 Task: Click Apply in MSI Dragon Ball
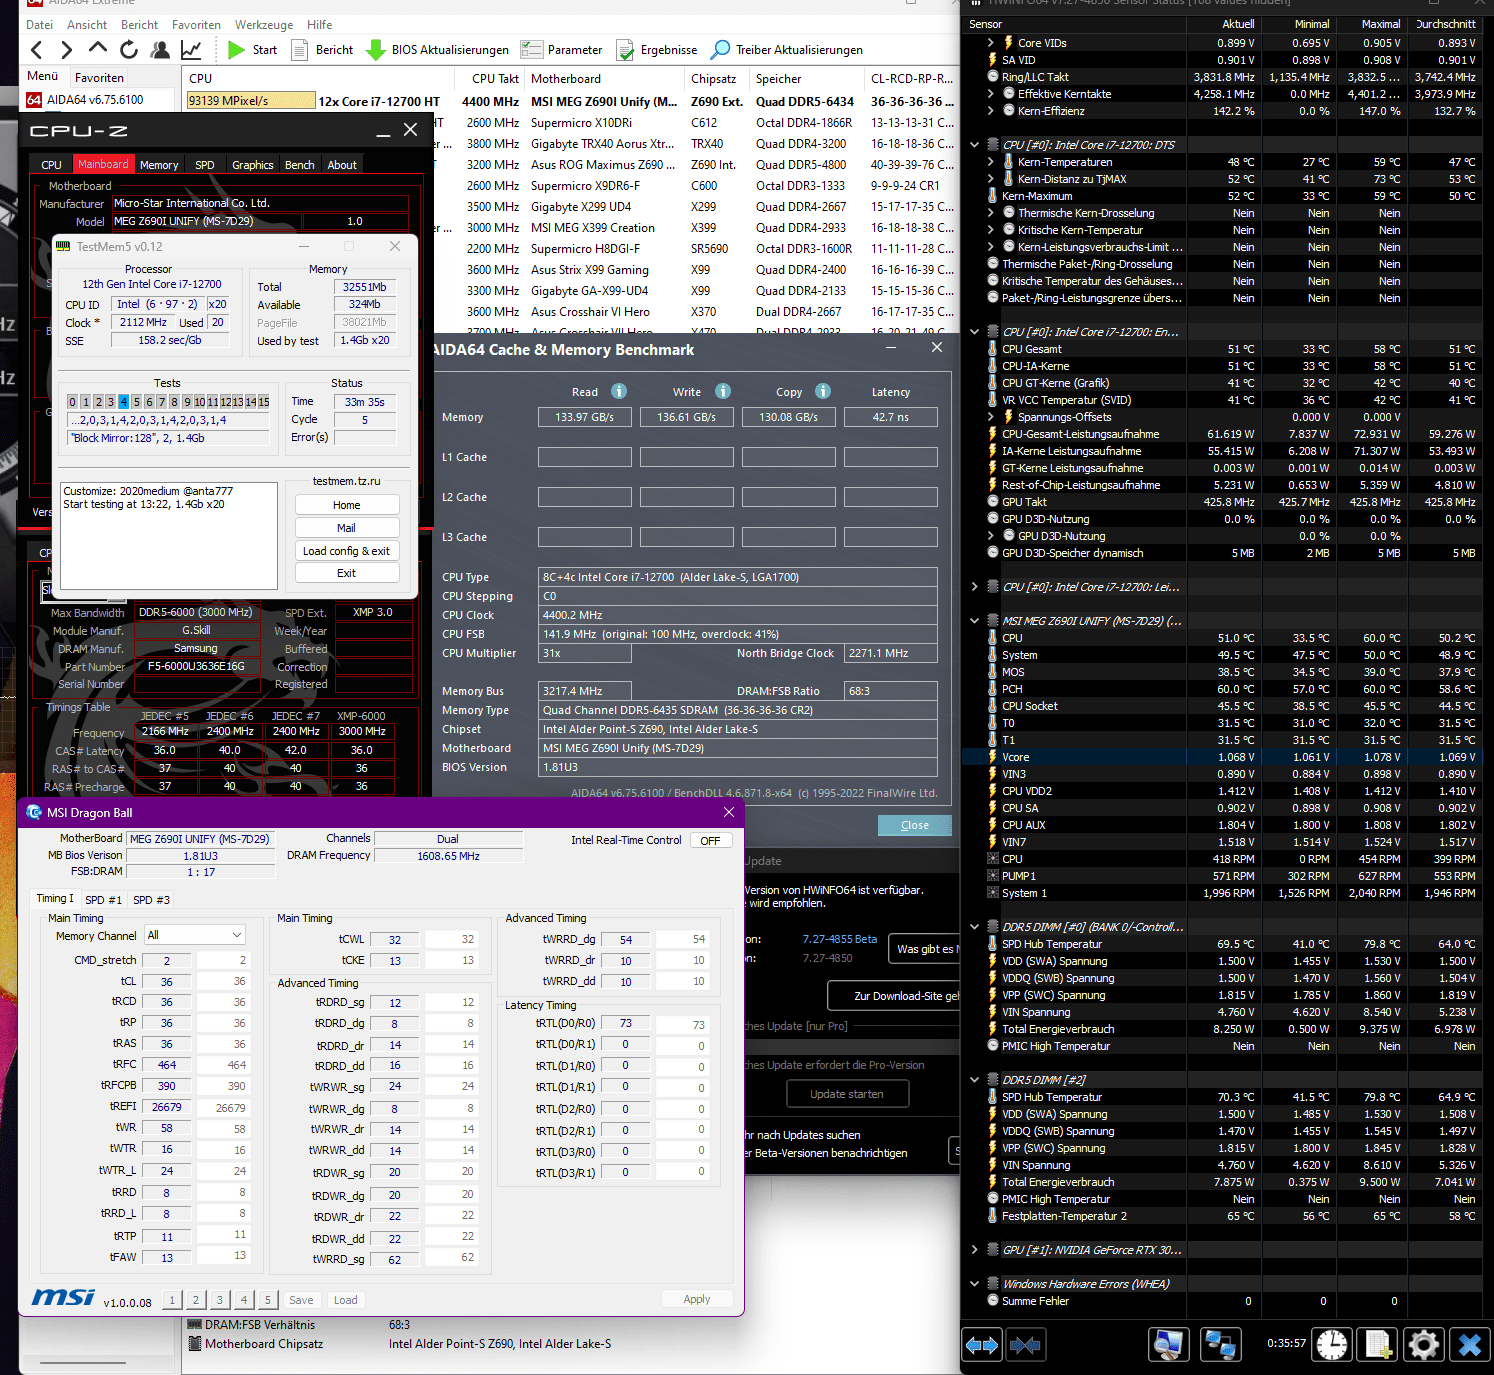pos(697,1299)
